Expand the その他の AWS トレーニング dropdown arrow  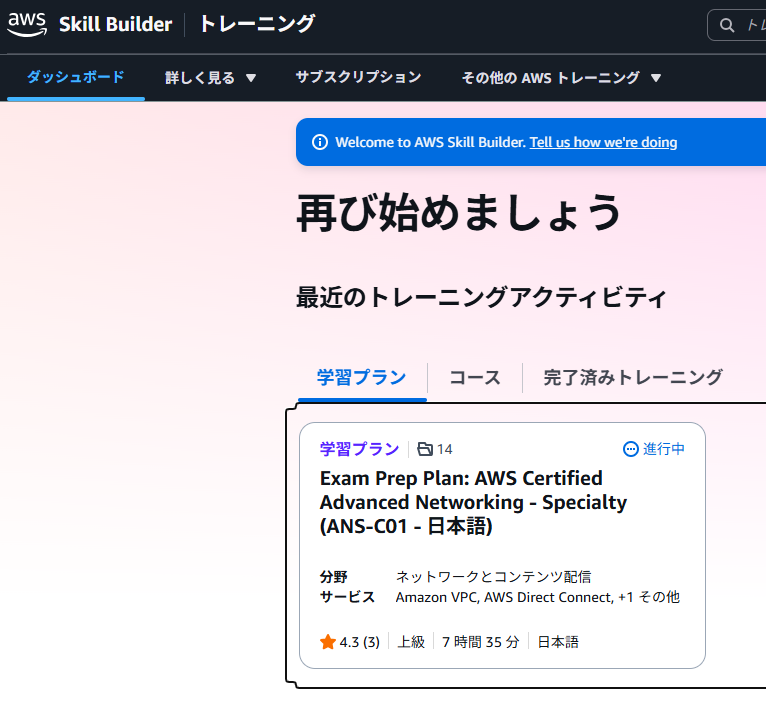pos(656,78)
